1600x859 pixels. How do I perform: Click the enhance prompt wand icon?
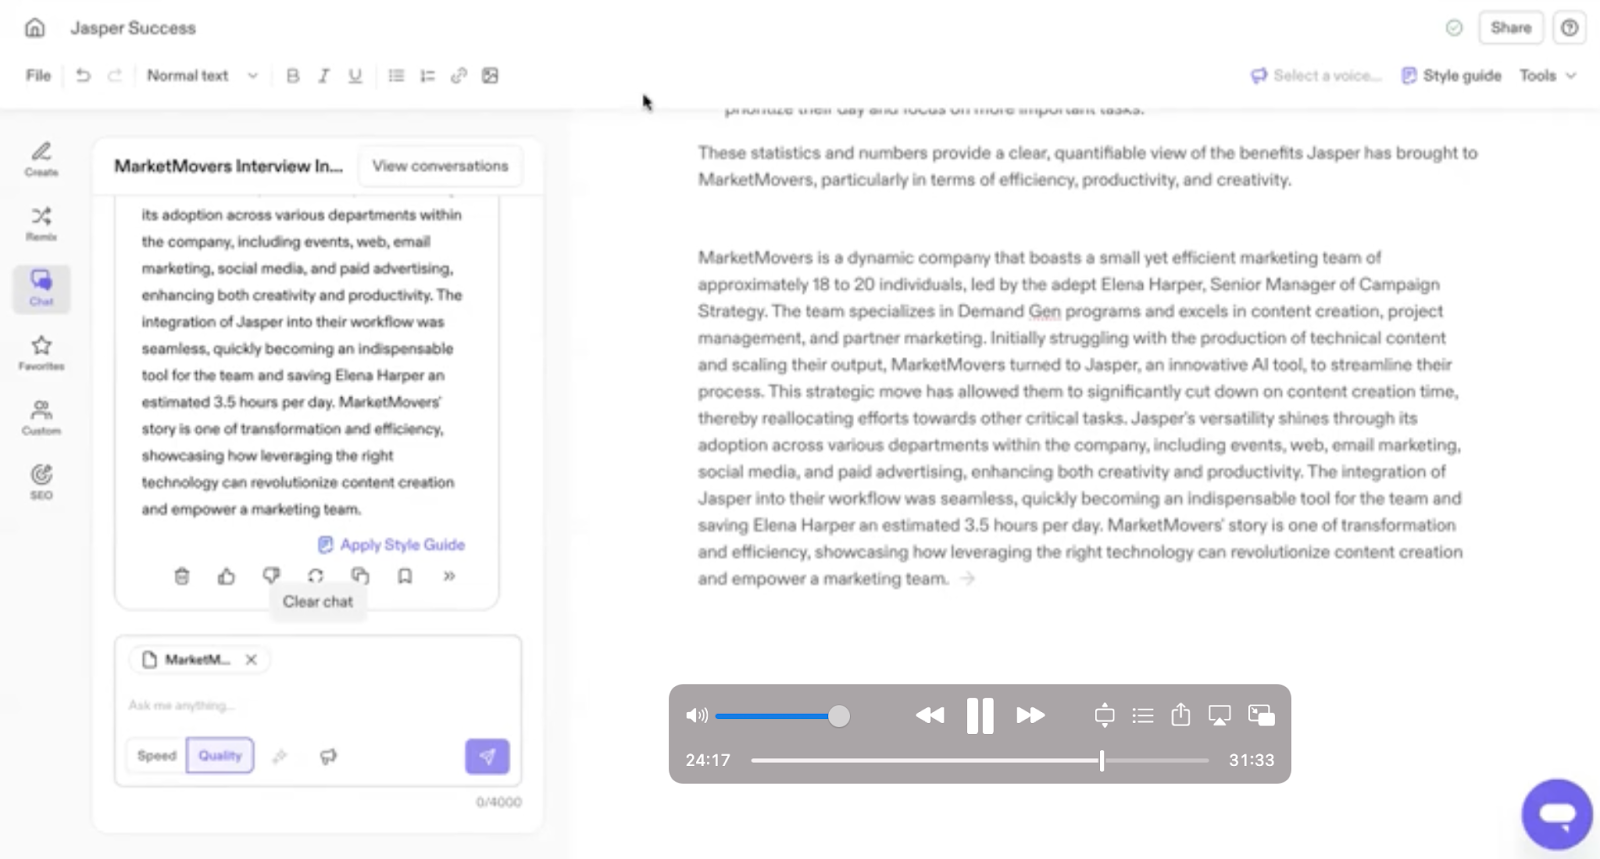coord(280,757)
